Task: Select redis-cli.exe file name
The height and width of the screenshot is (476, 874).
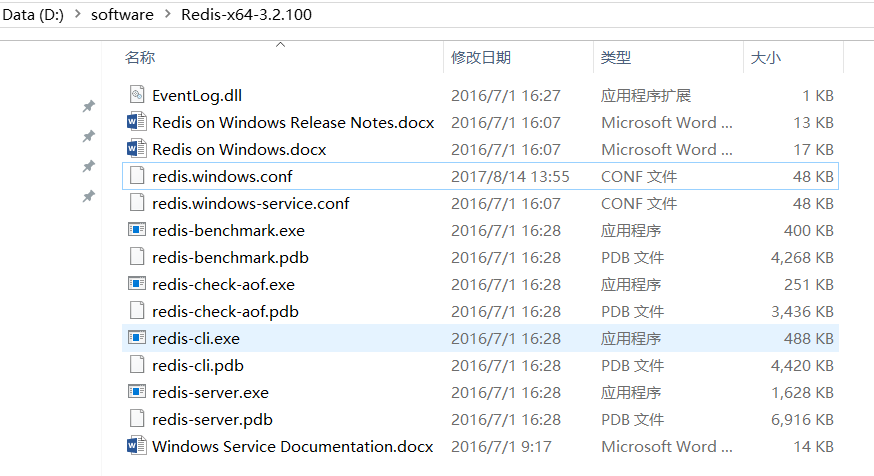Action: click(196, 338)
